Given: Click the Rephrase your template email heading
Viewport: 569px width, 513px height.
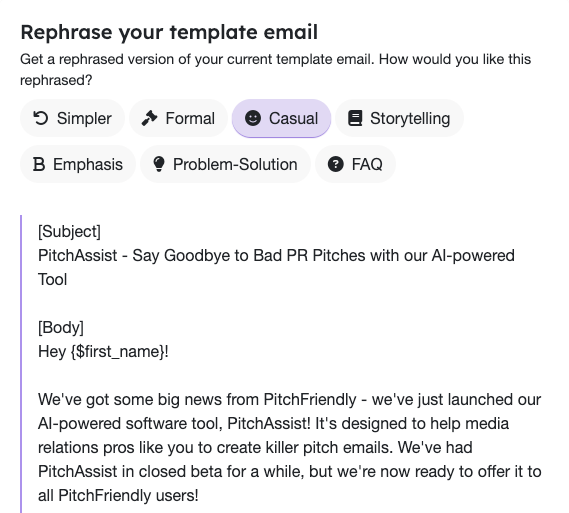Looking at the screenshot, I should pos(169,32).
